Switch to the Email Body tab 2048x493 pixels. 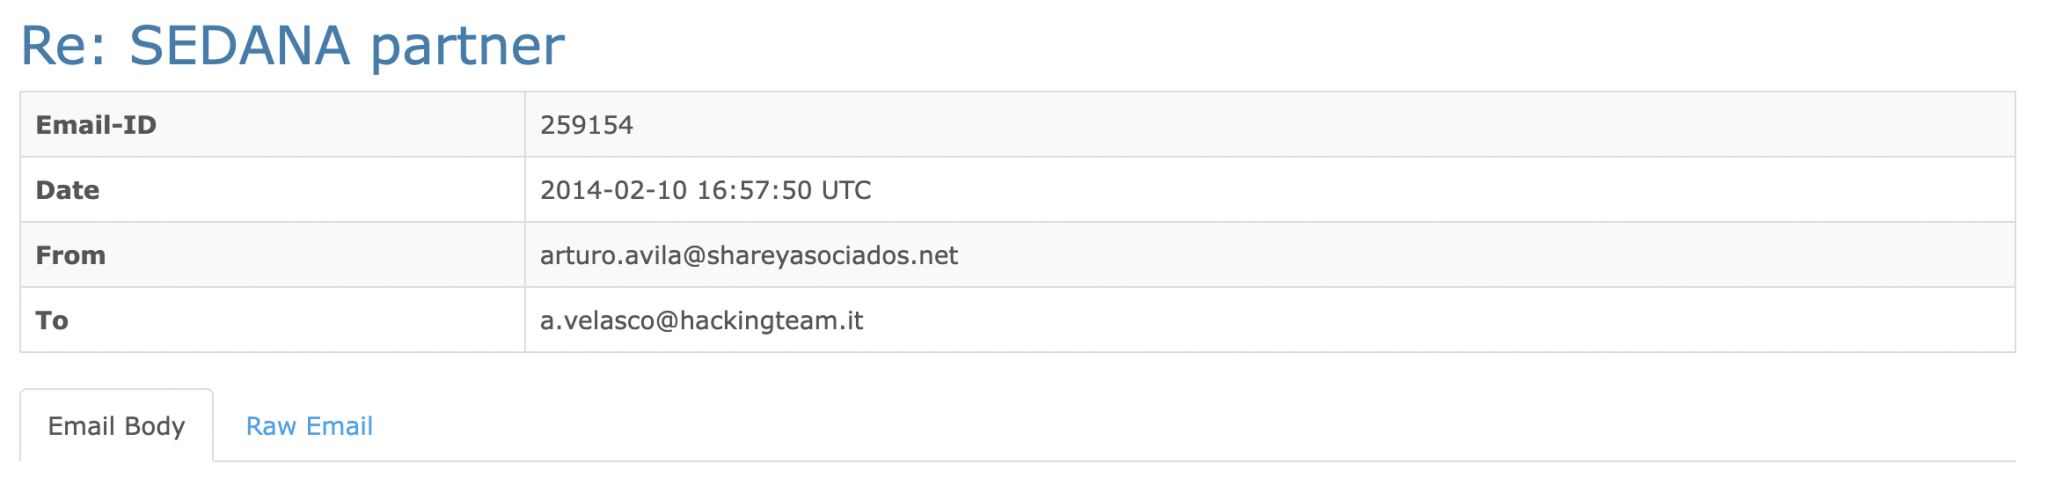[116, 426]
